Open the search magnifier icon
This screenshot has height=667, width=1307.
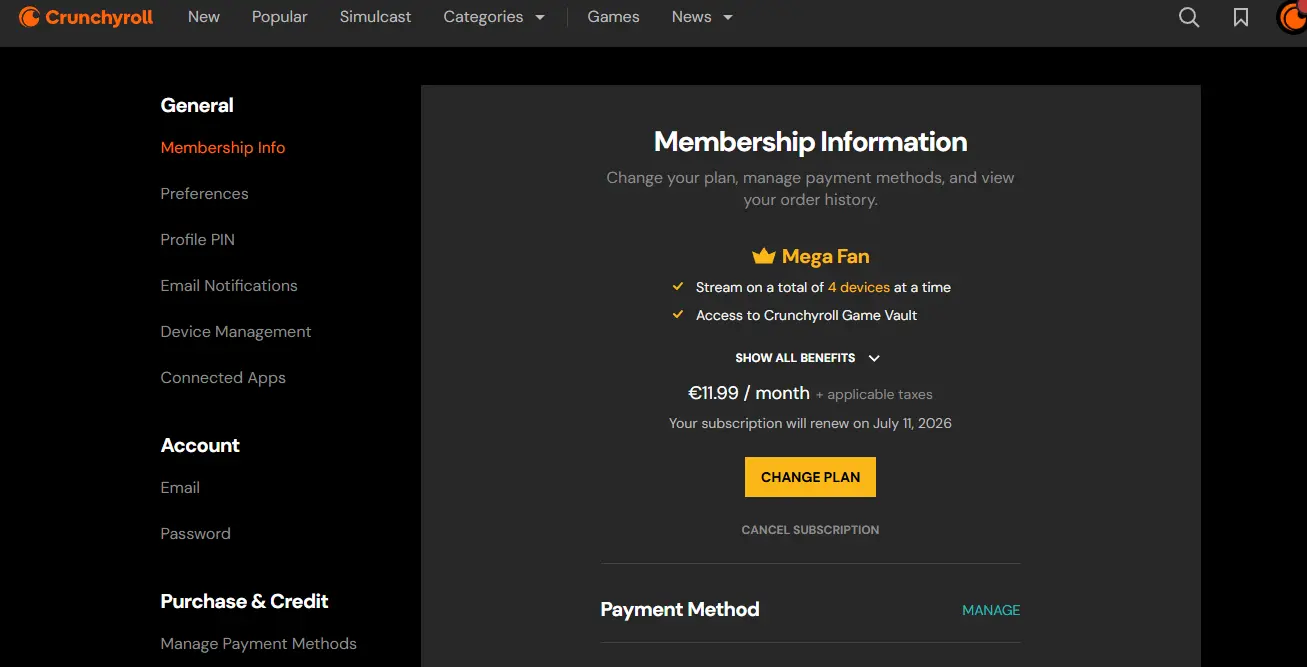click(1189, 17)
